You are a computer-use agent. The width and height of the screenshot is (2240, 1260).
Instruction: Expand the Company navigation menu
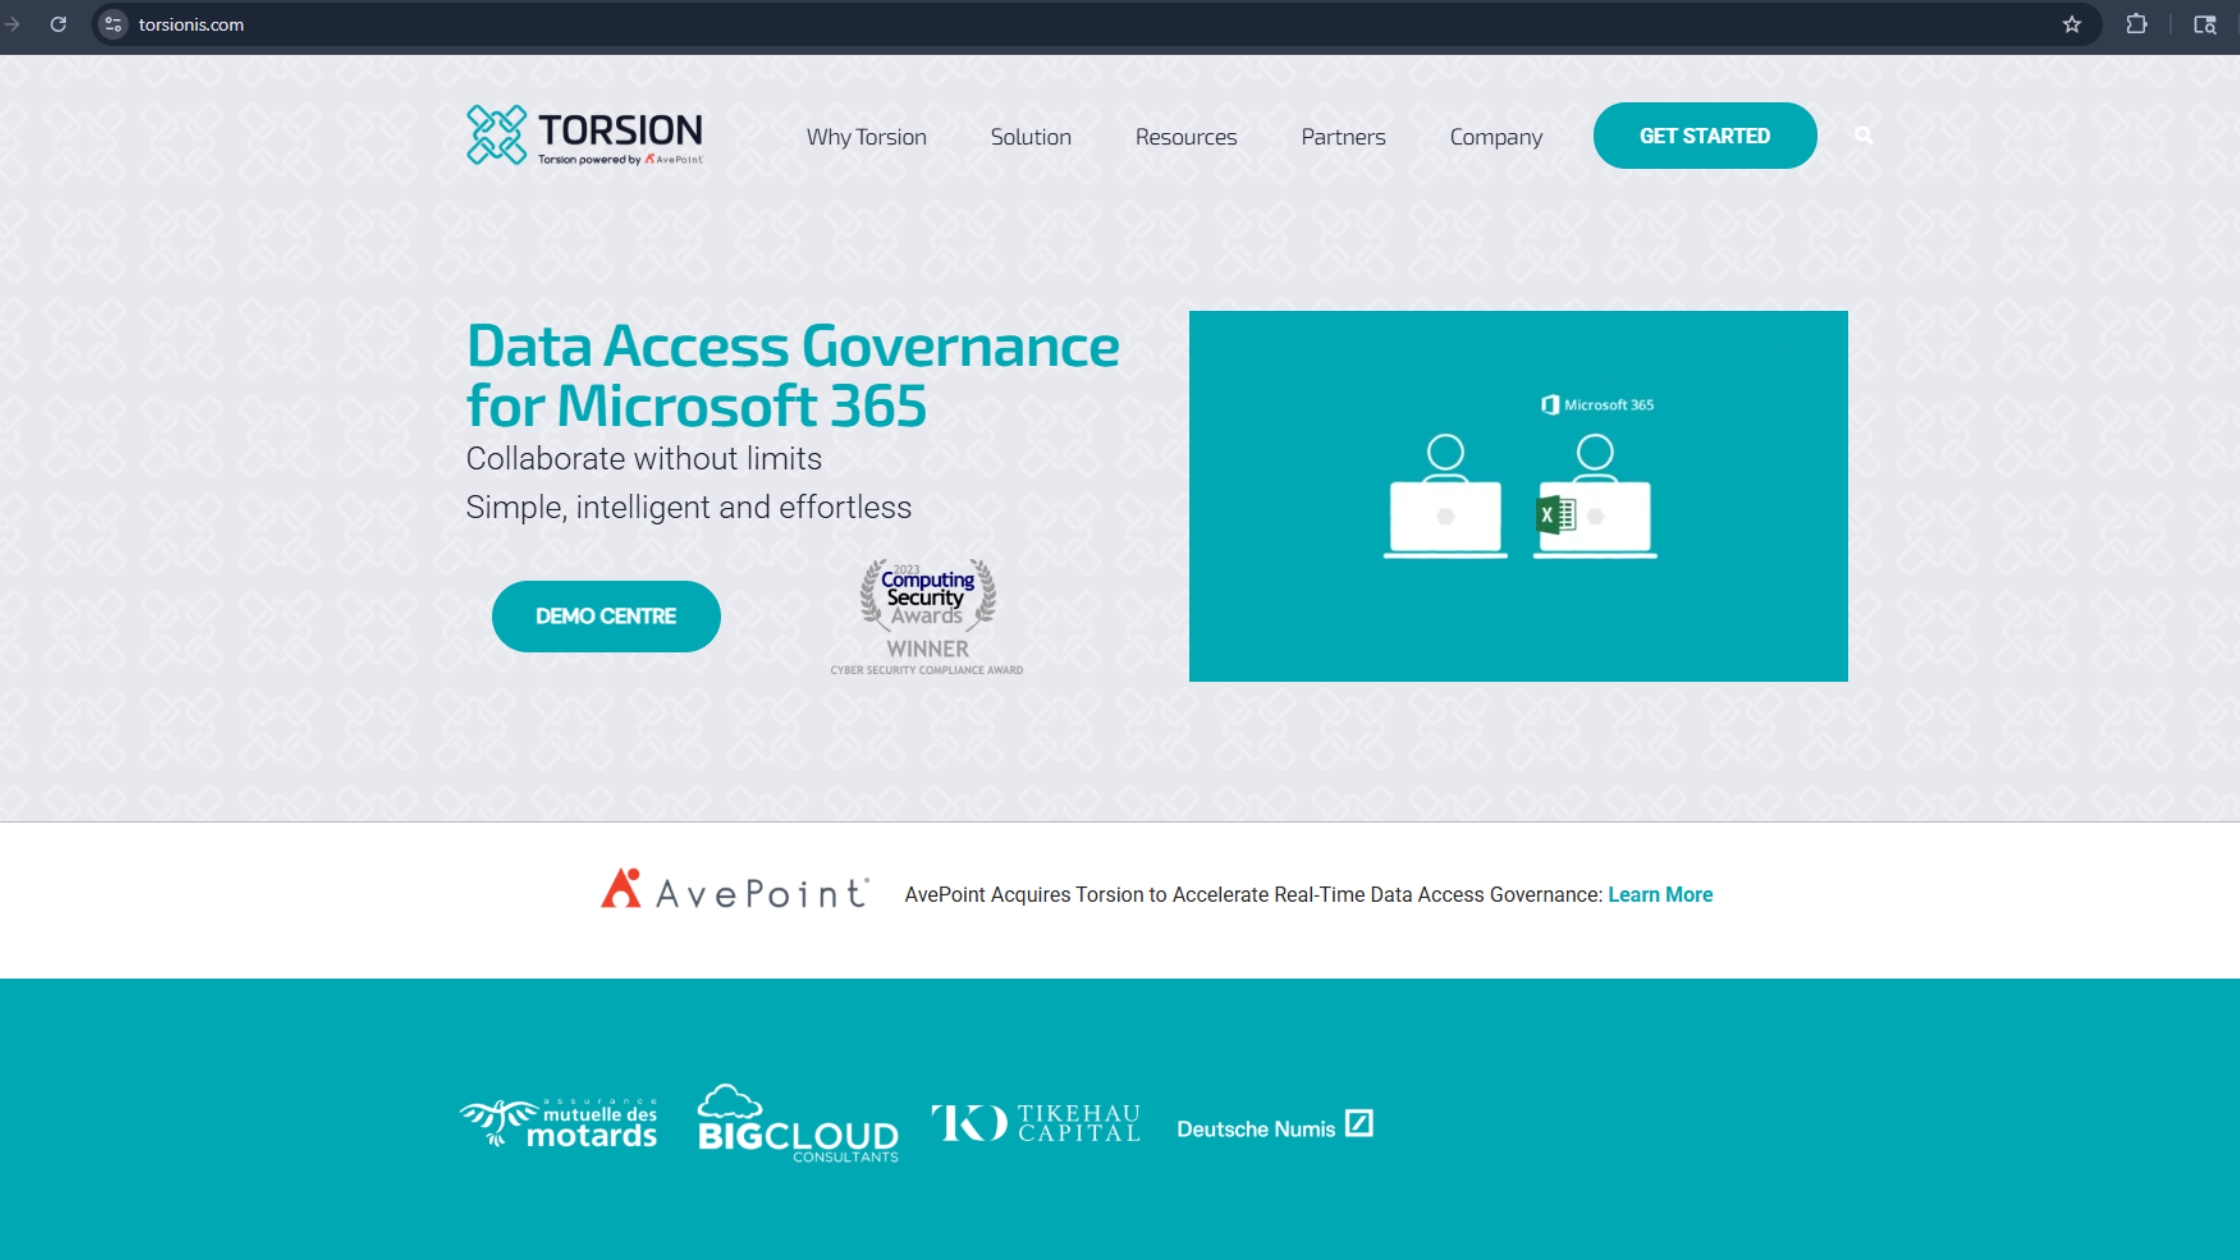point(1495,137)
